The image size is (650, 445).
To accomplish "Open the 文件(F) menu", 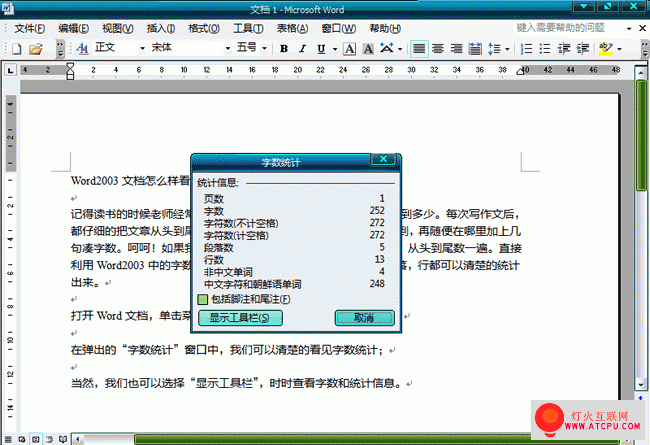I will (29, 28).
